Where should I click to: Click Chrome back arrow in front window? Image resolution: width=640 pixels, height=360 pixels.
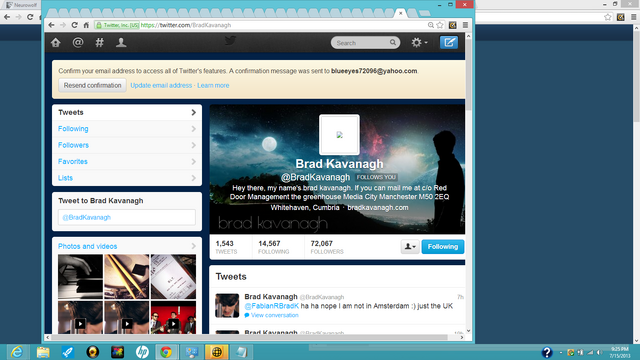click(51, 25)
